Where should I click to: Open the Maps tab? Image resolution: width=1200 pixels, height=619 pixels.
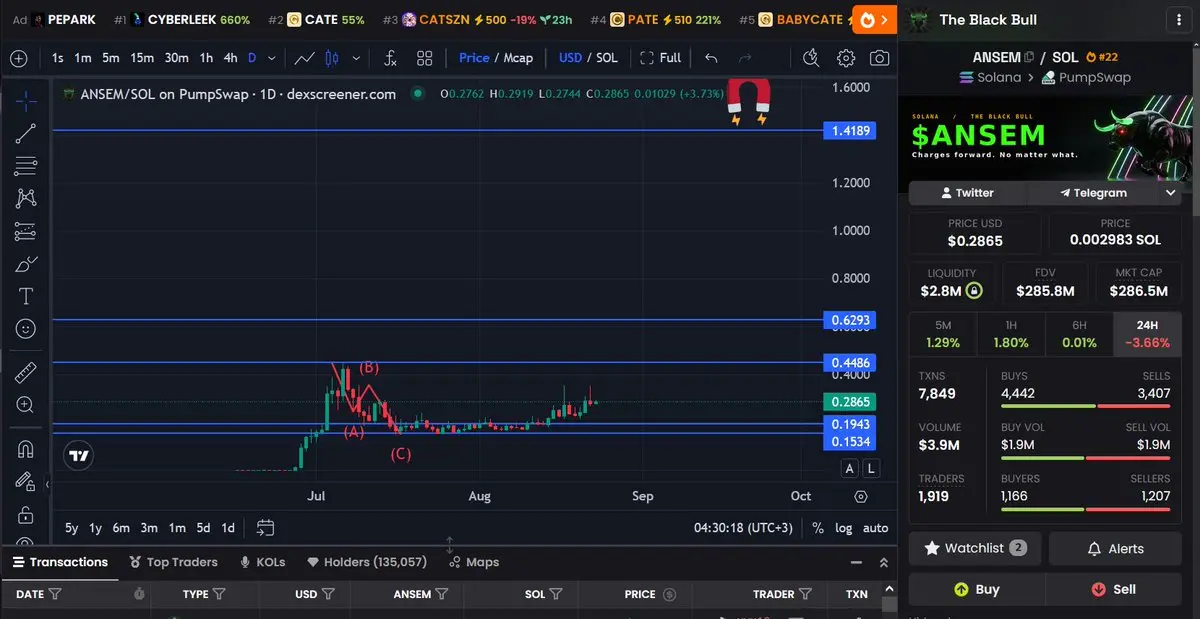click(474, 562)
